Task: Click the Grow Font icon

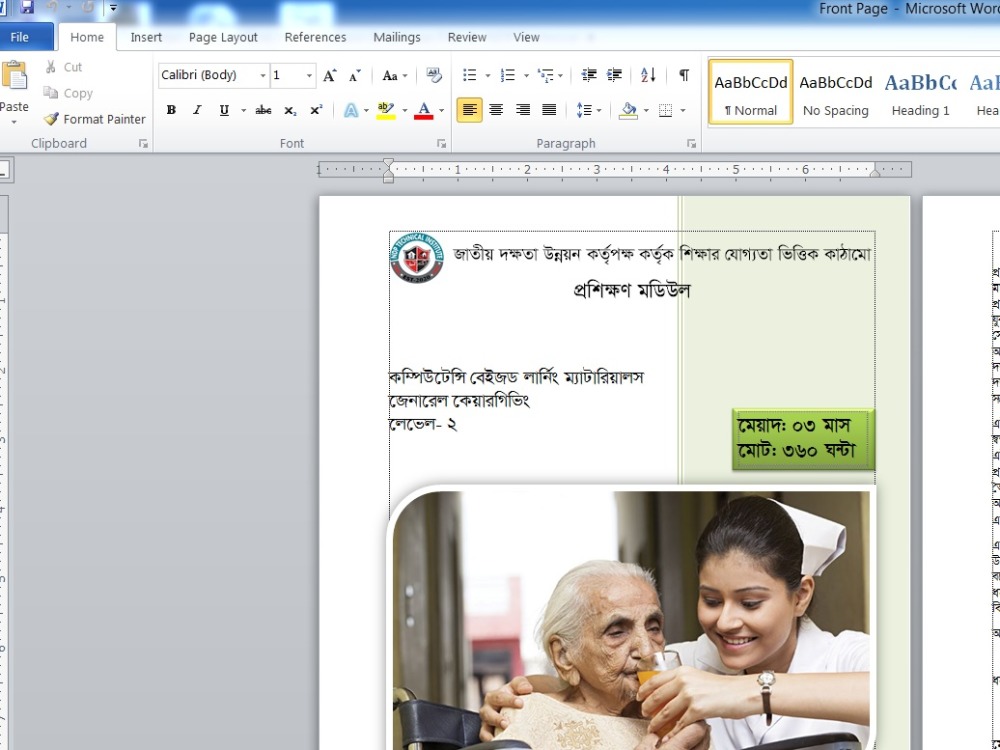Action: pyautogui.click(x=329, y=75)
